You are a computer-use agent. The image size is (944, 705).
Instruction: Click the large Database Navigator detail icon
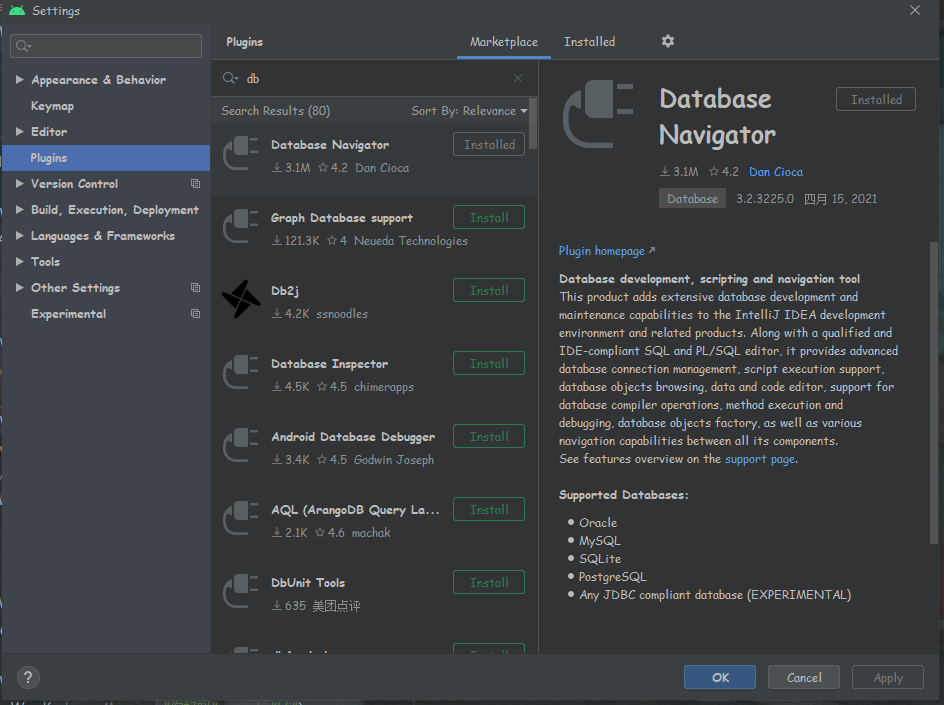point(598,114)
